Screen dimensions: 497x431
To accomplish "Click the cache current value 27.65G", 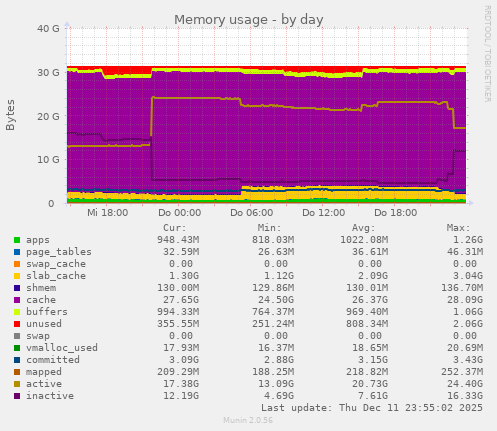I will tap(181, 300).
